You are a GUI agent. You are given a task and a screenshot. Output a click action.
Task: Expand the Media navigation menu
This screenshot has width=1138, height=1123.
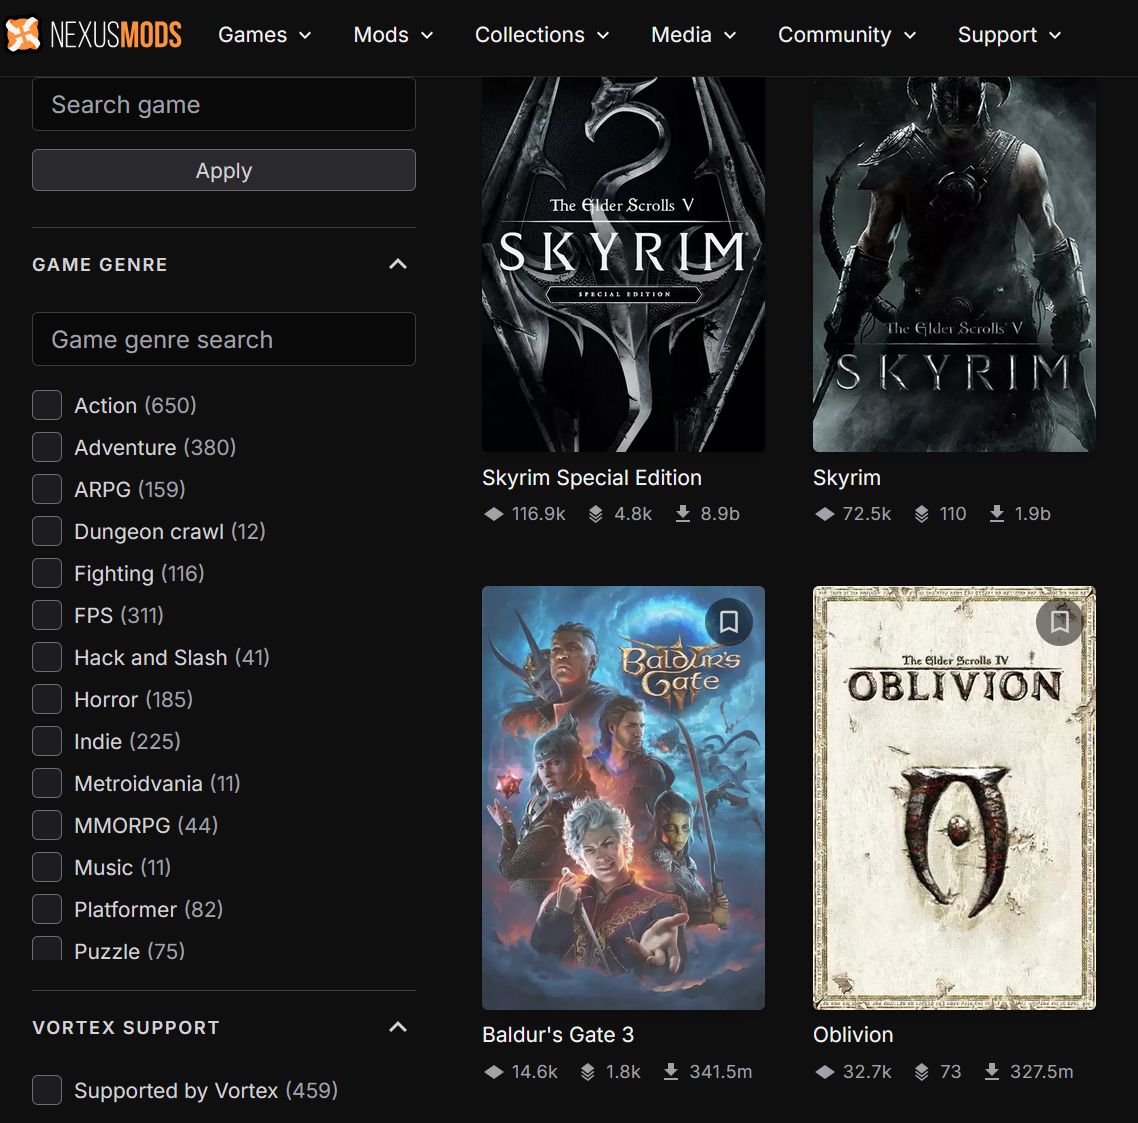click(x=694, y=35)
